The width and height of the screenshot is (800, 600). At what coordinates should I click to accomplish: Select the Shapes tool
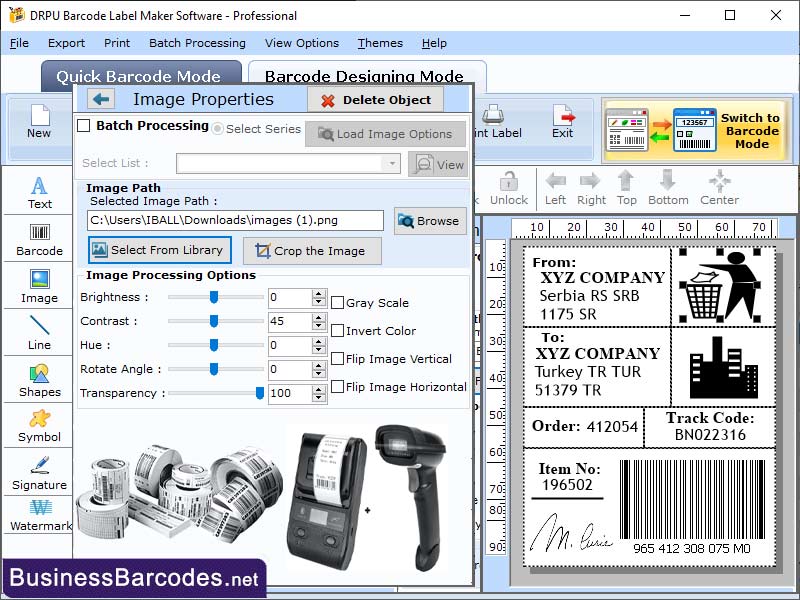39,381
